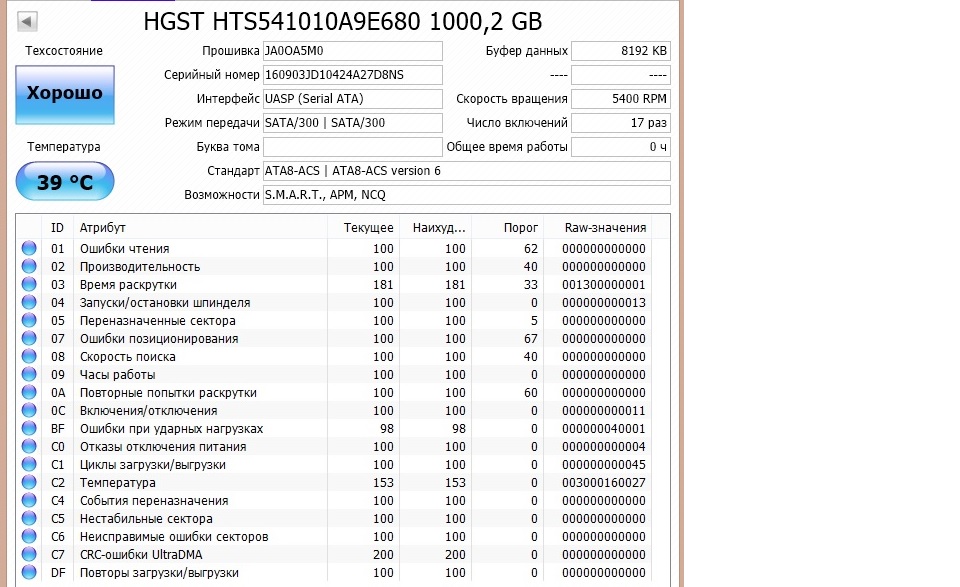Click status orb for Производительность row

[x=28, y=267]
